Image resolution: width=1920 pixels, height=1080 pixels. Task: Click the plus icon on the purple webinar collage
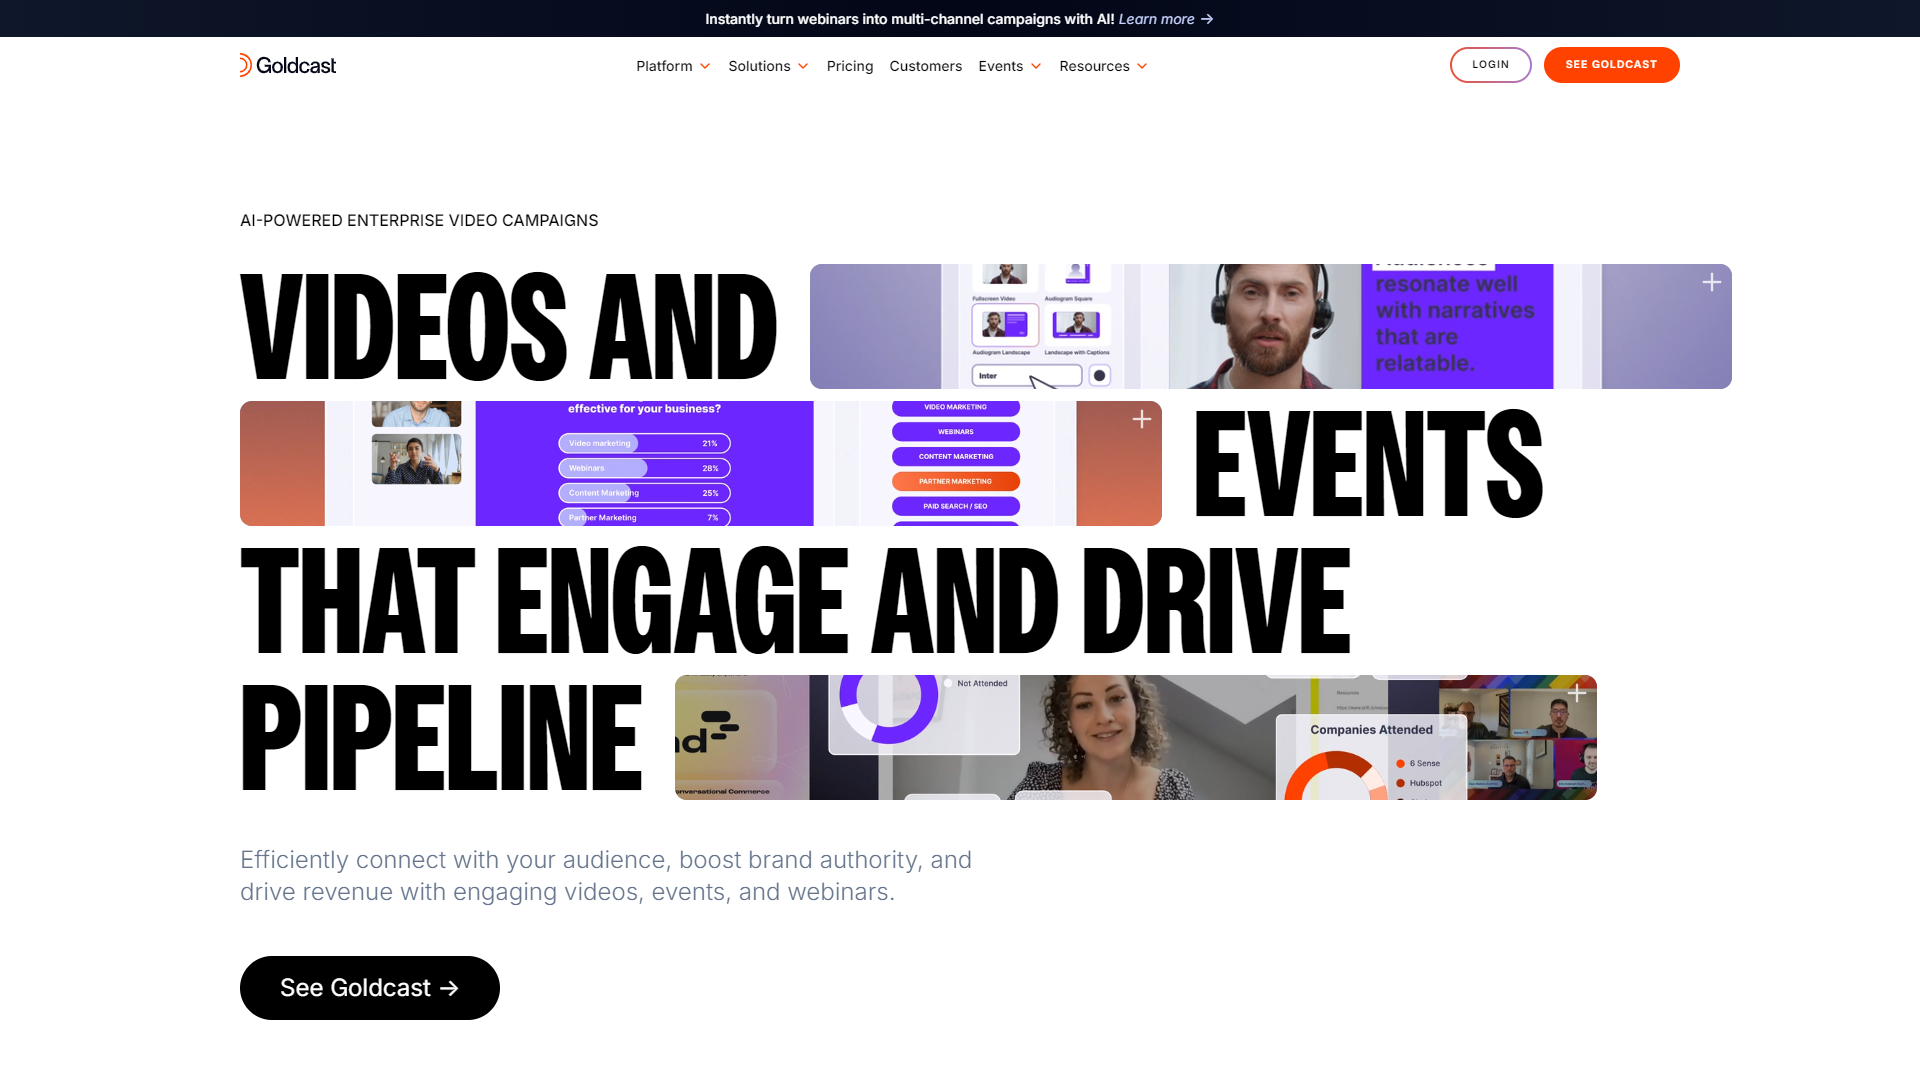1711,282
